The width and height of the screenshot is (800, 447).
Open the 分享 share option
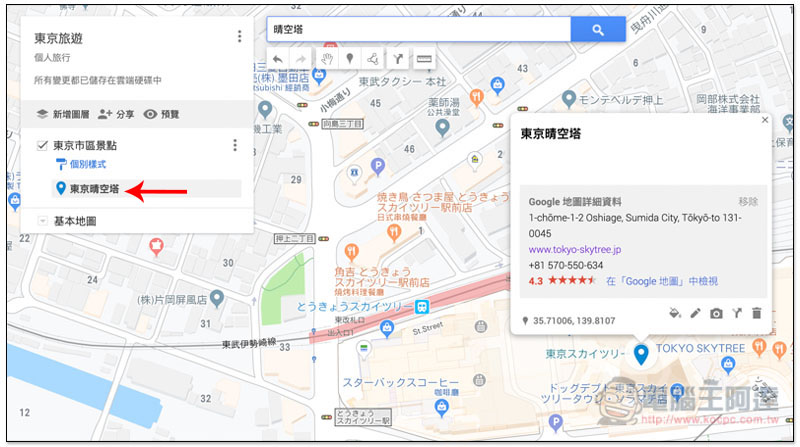point(116,114)
